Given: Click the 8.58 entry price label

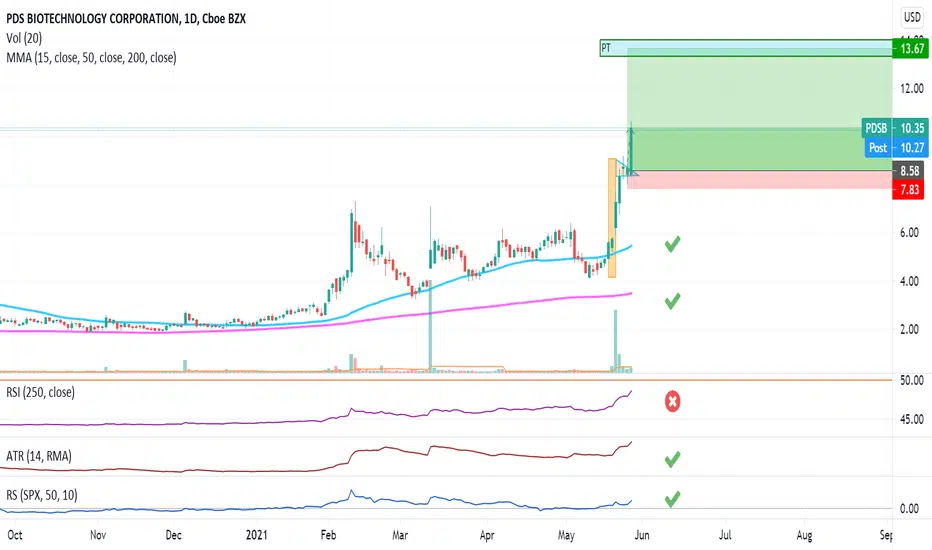Looking at the screenshot, I should click(x=908, y=171).
